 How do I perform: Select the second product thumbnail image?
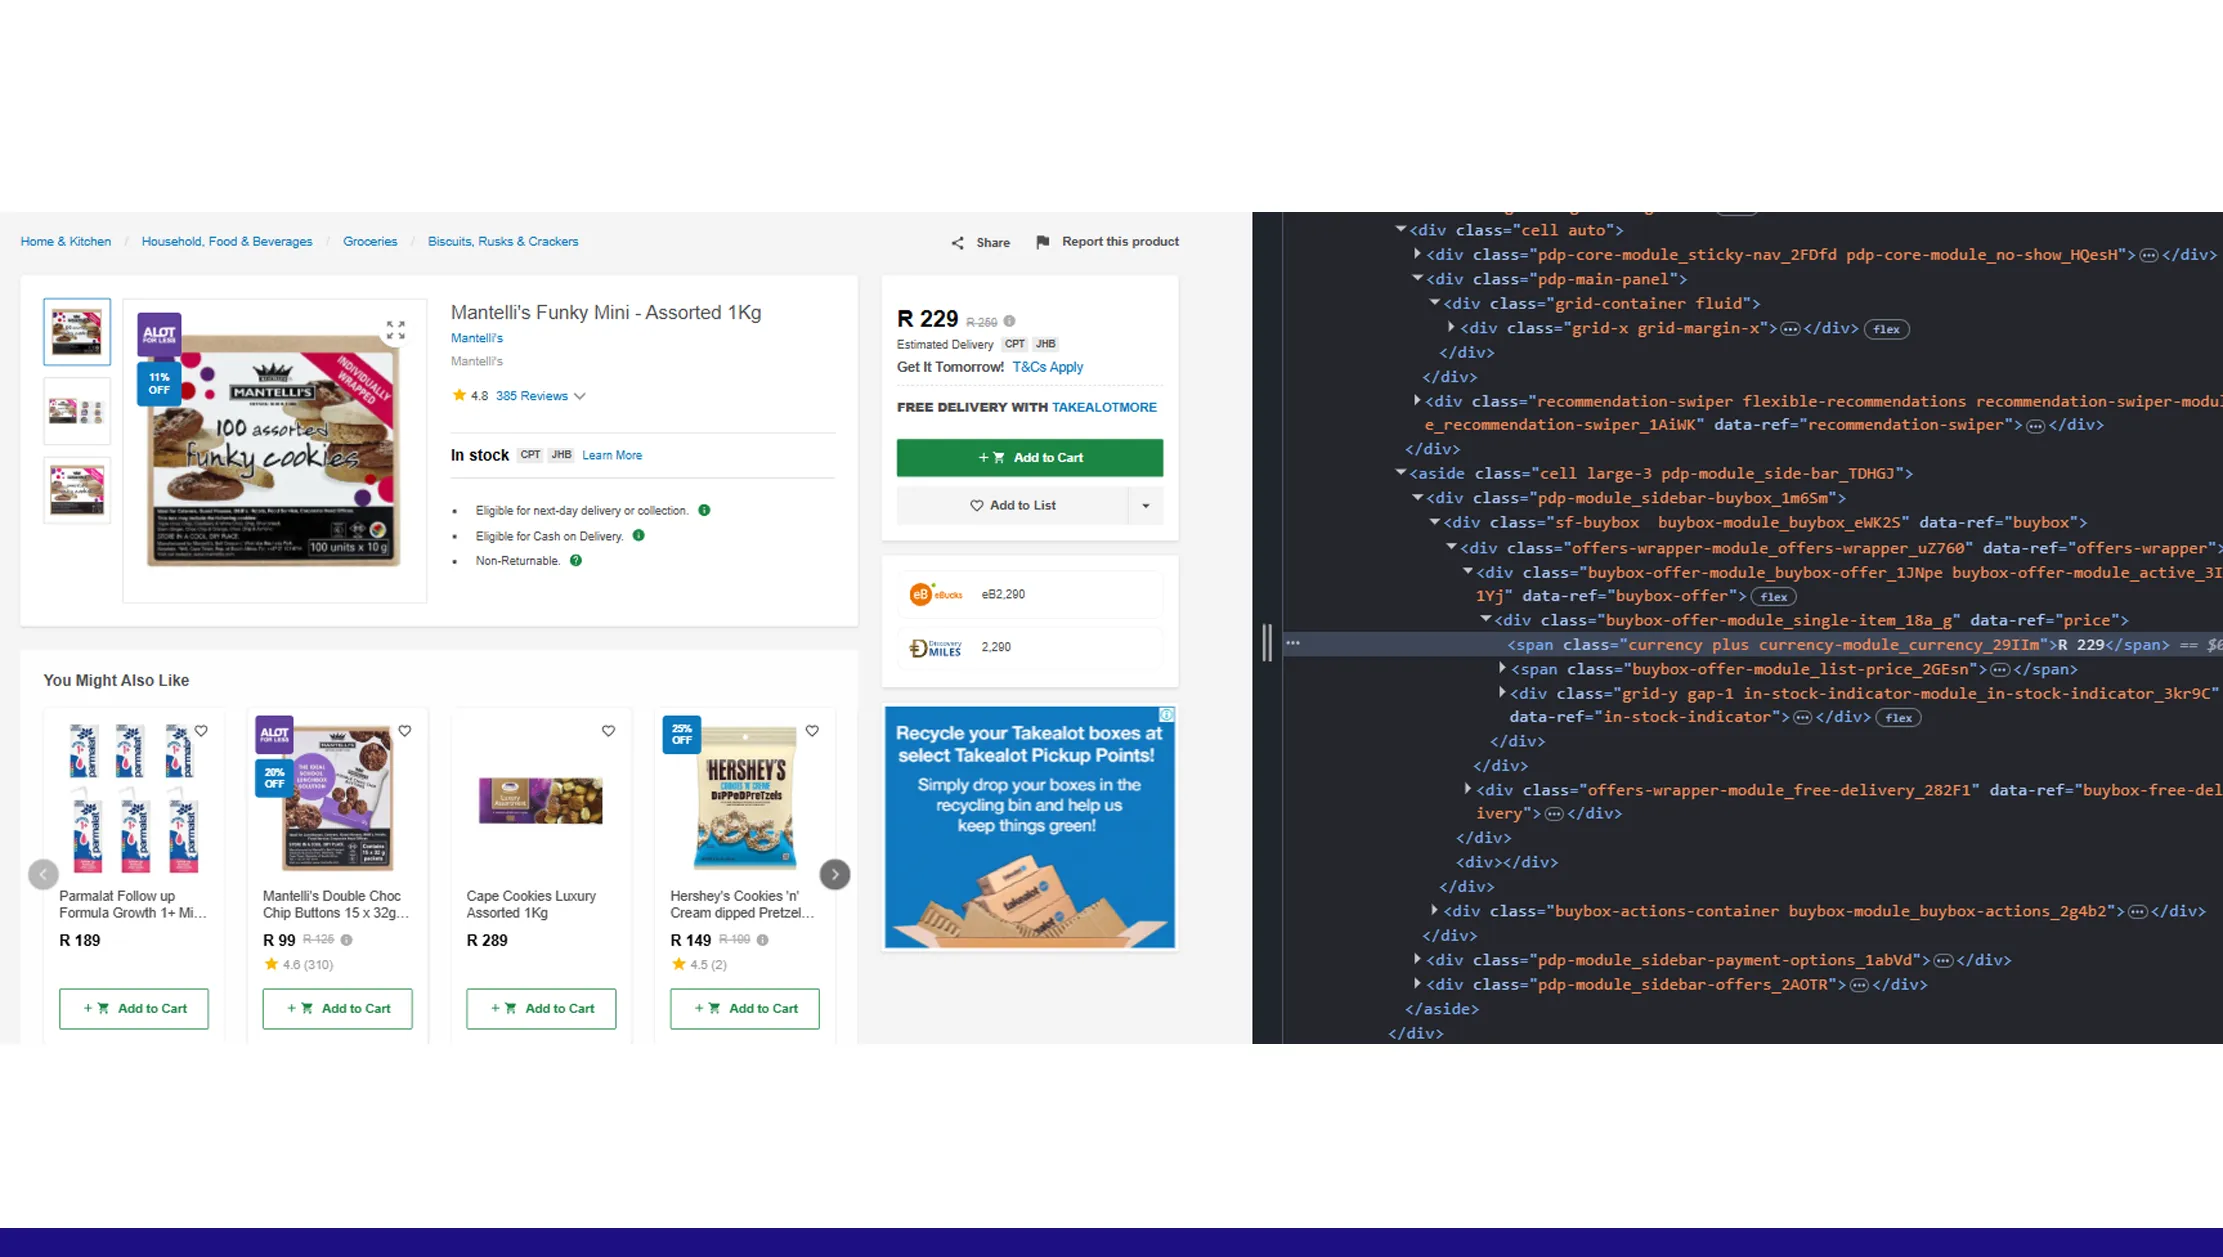[77, 411]
